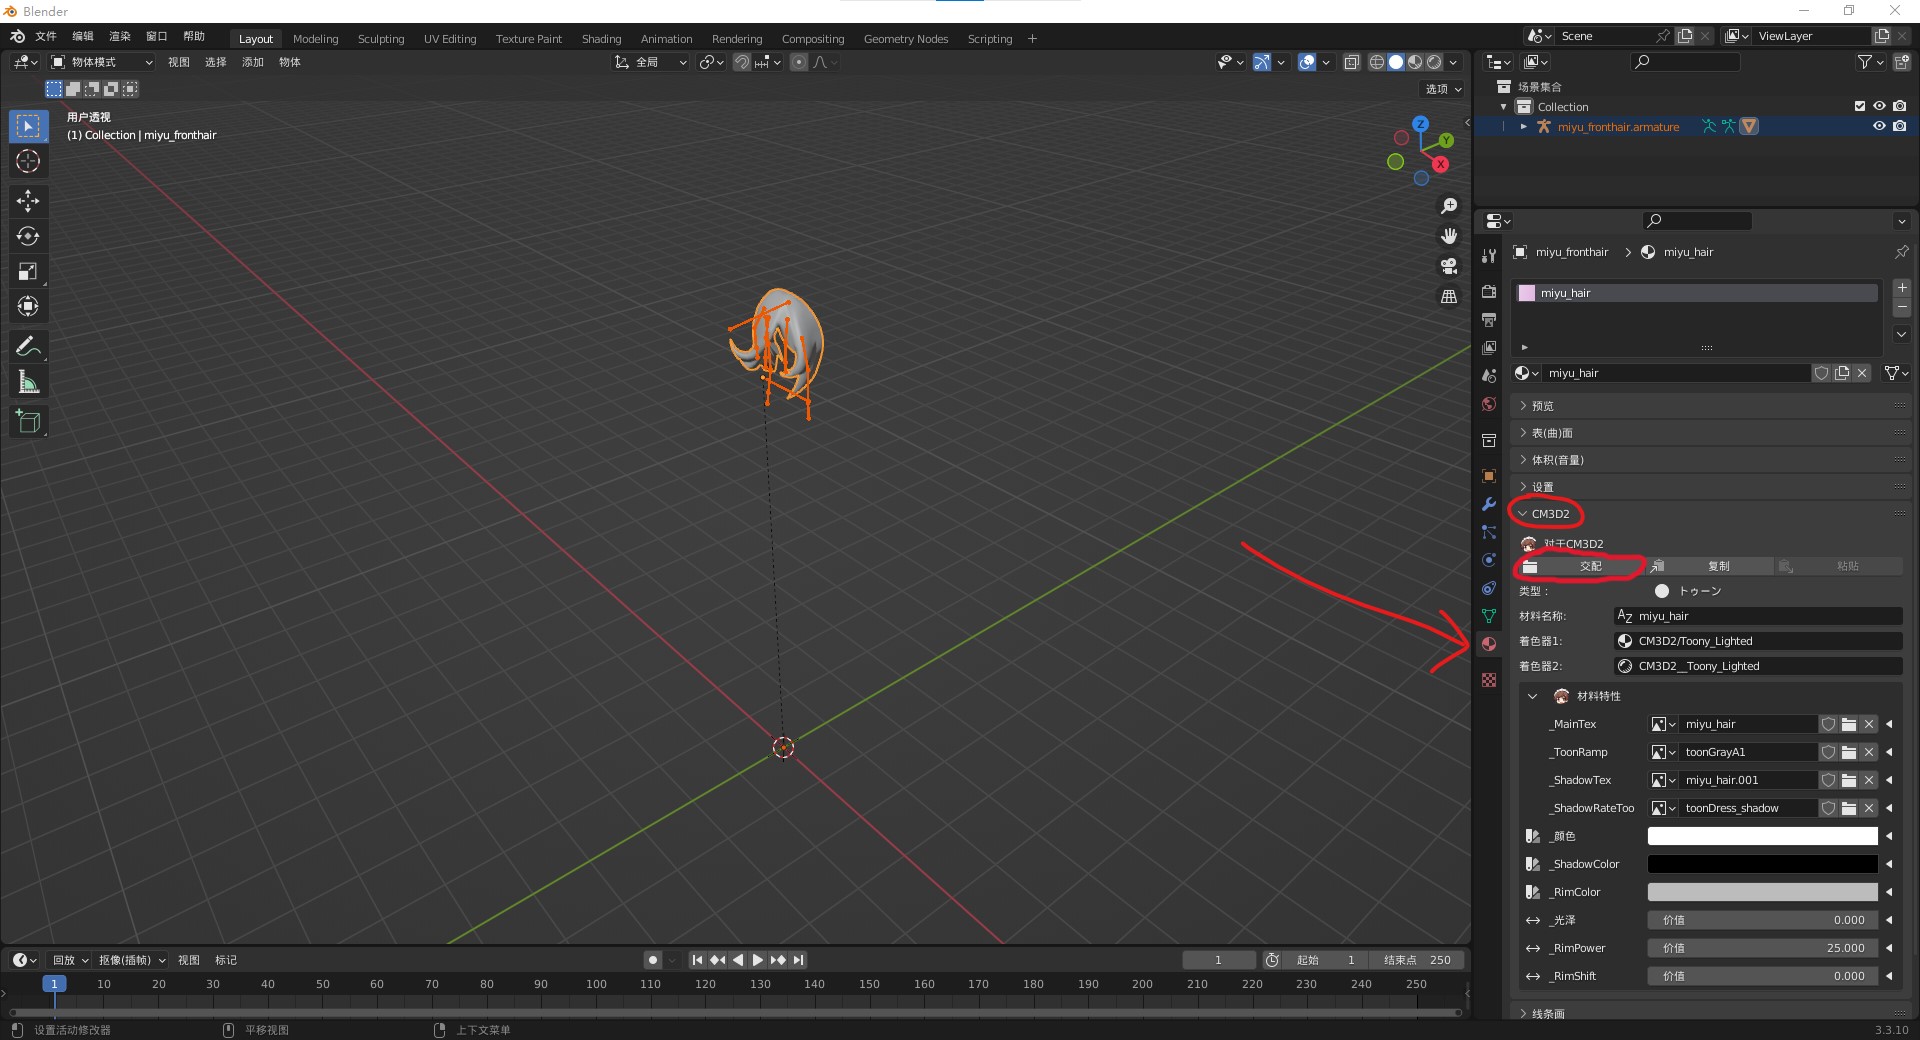This screenshot has width=1920, height=1040.
Task: Choose the Add Cube tool
Action: click(28, 421)
